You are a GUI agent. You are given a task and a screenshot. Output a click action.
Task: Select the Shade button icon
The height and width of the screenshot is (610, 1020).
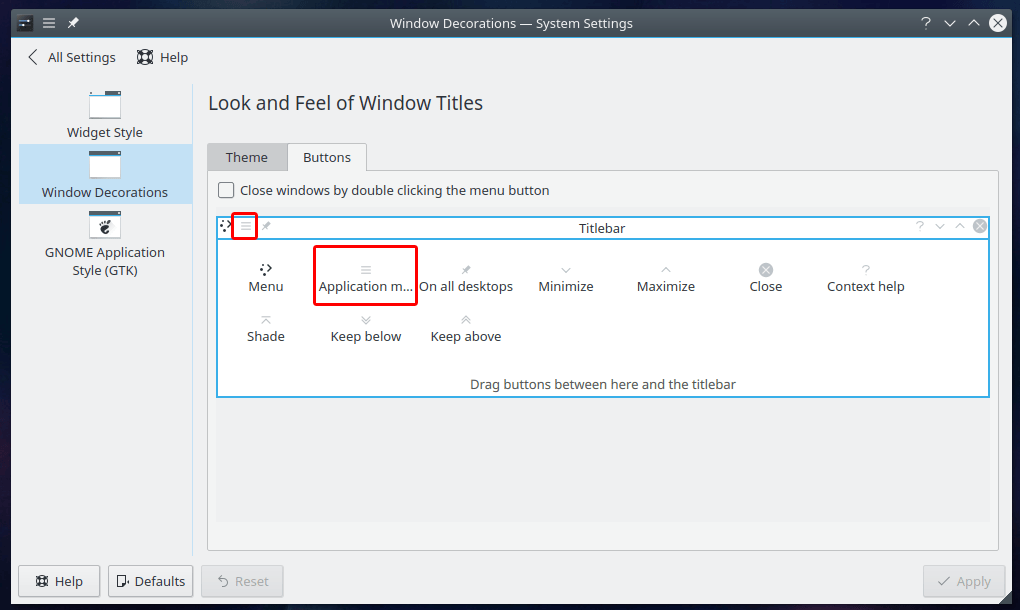[x=266, y=321]
